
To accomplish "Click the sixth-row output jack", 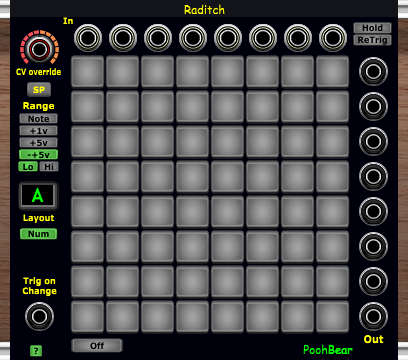I will pyautogui.click(x=373, y=246).
